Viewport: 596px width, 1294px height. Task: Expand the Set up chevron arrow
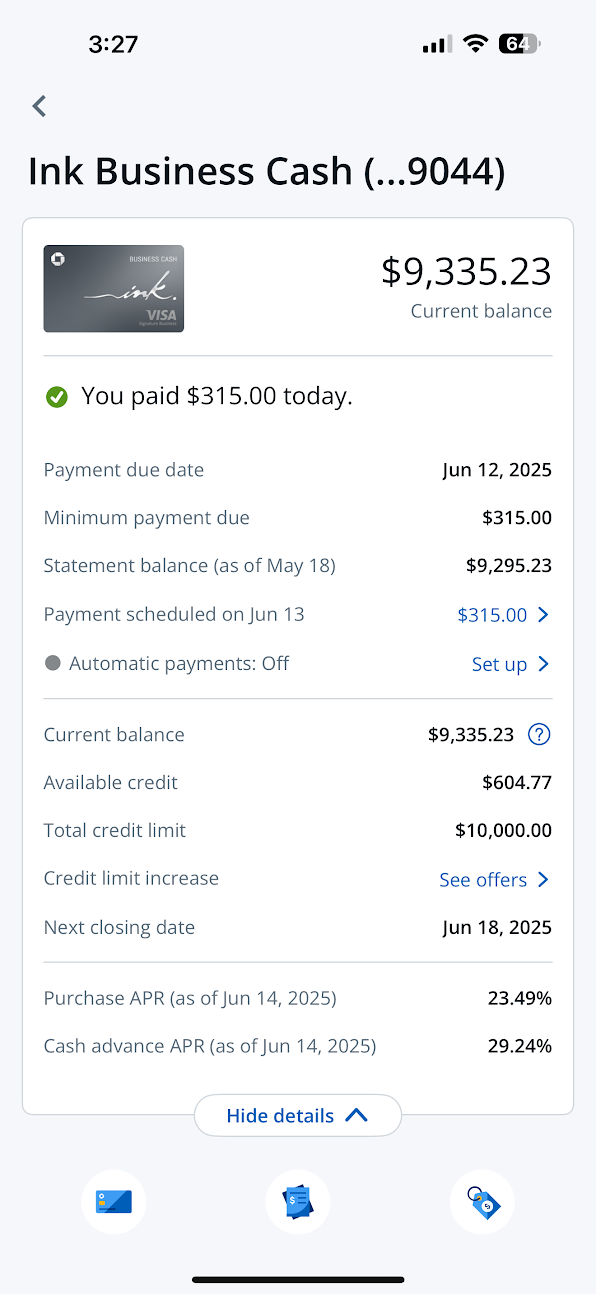click(x=543, y=663)
